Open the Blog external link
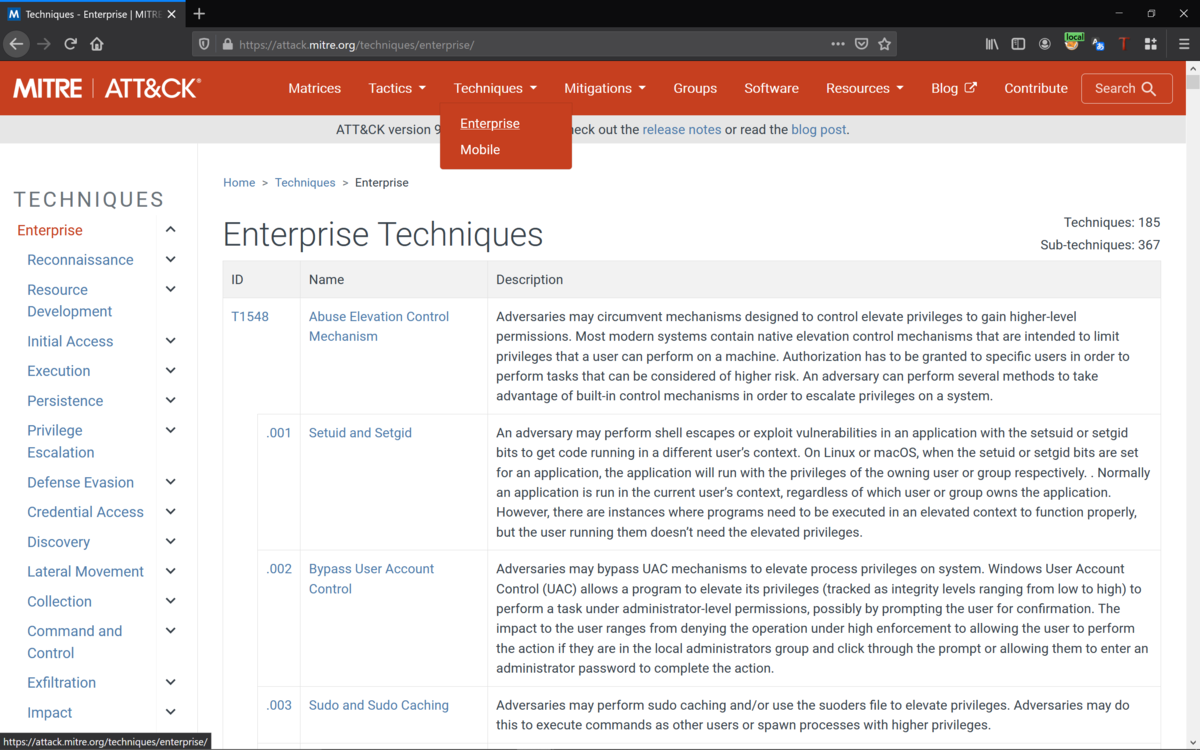This screenshot has height=750, width=1200. pyautogui.click(x=953, y=88)
